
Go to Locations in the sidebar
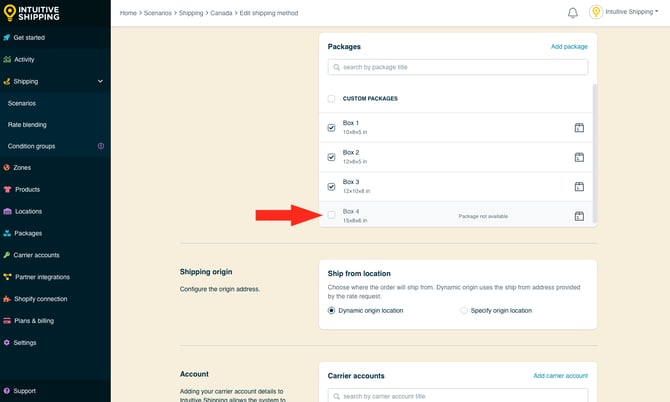click(28, 211)
